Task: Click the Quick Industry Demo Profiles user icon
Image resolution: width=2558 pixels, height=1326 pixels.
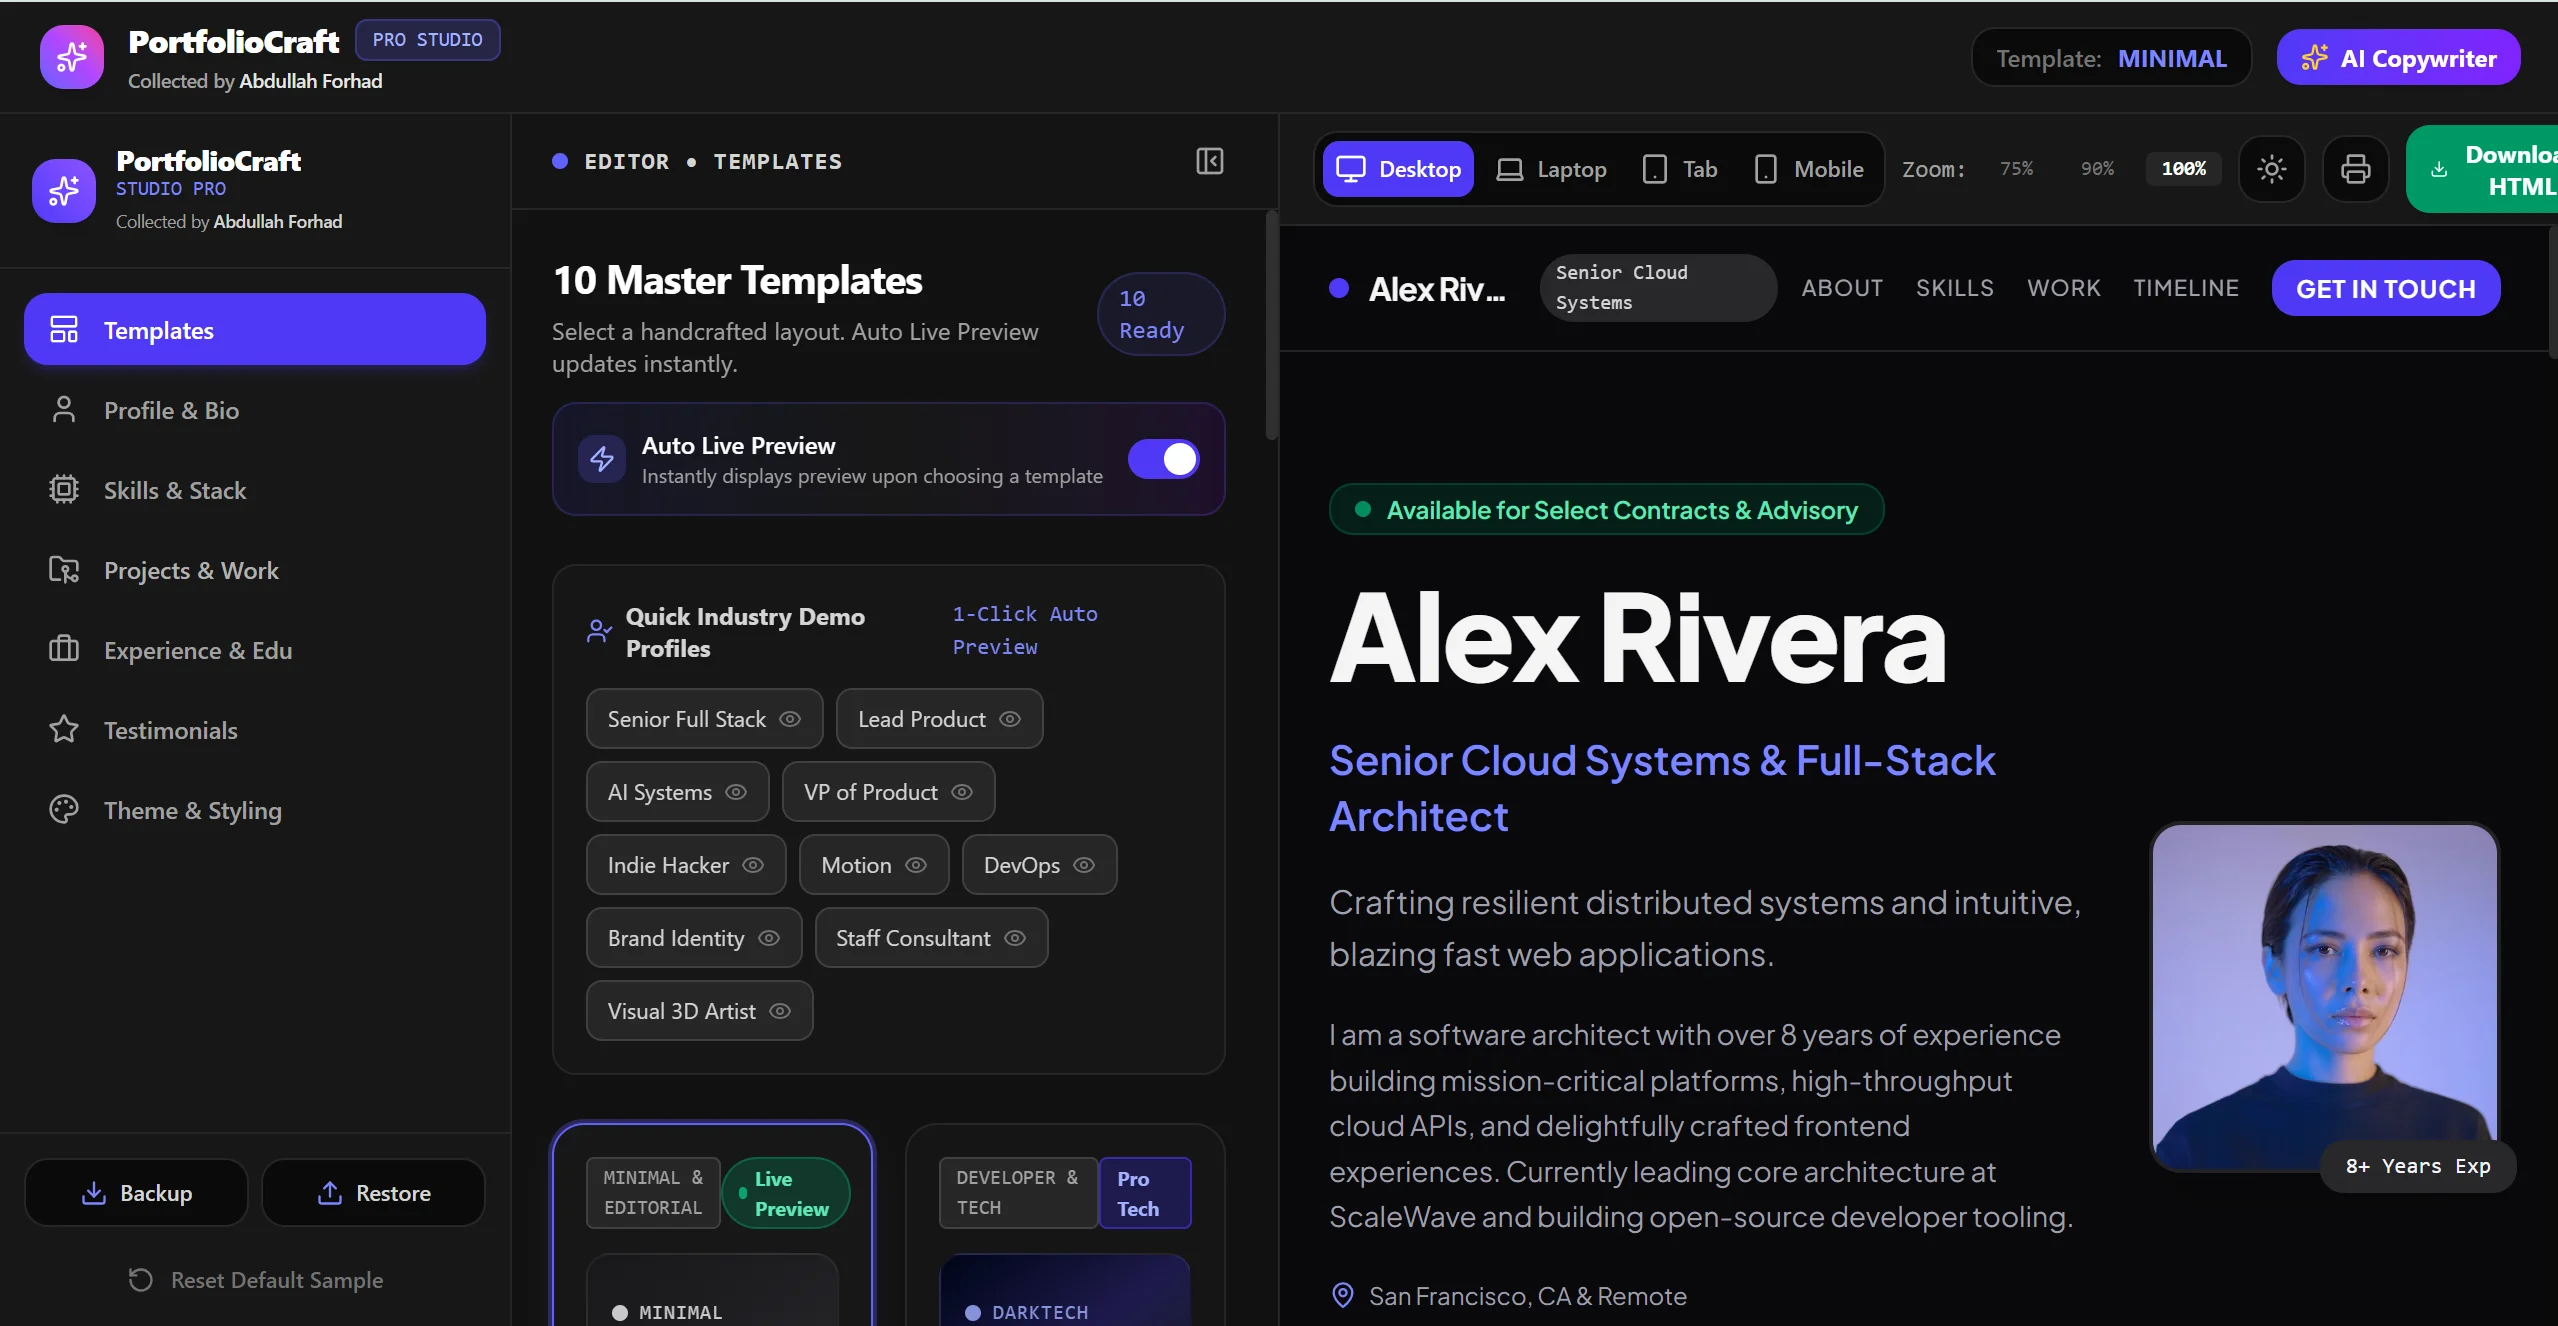Action: [598, 631]
